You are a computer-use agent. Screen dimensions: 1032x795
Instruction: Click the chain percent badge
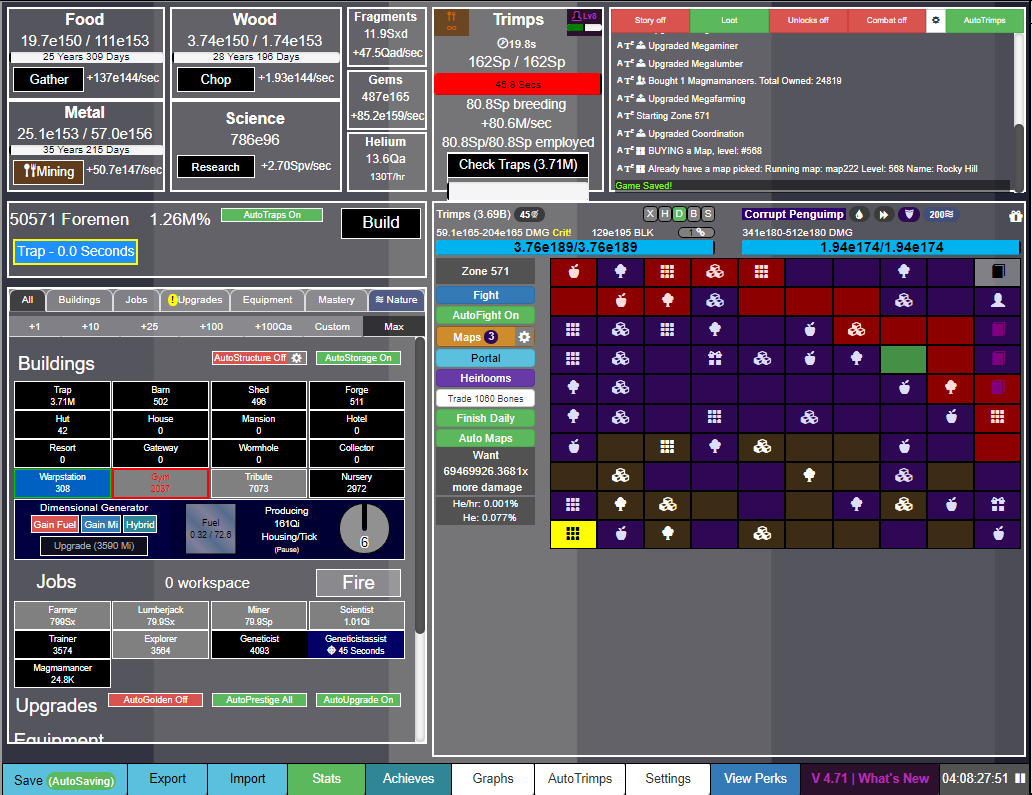(x=696, y=232)
